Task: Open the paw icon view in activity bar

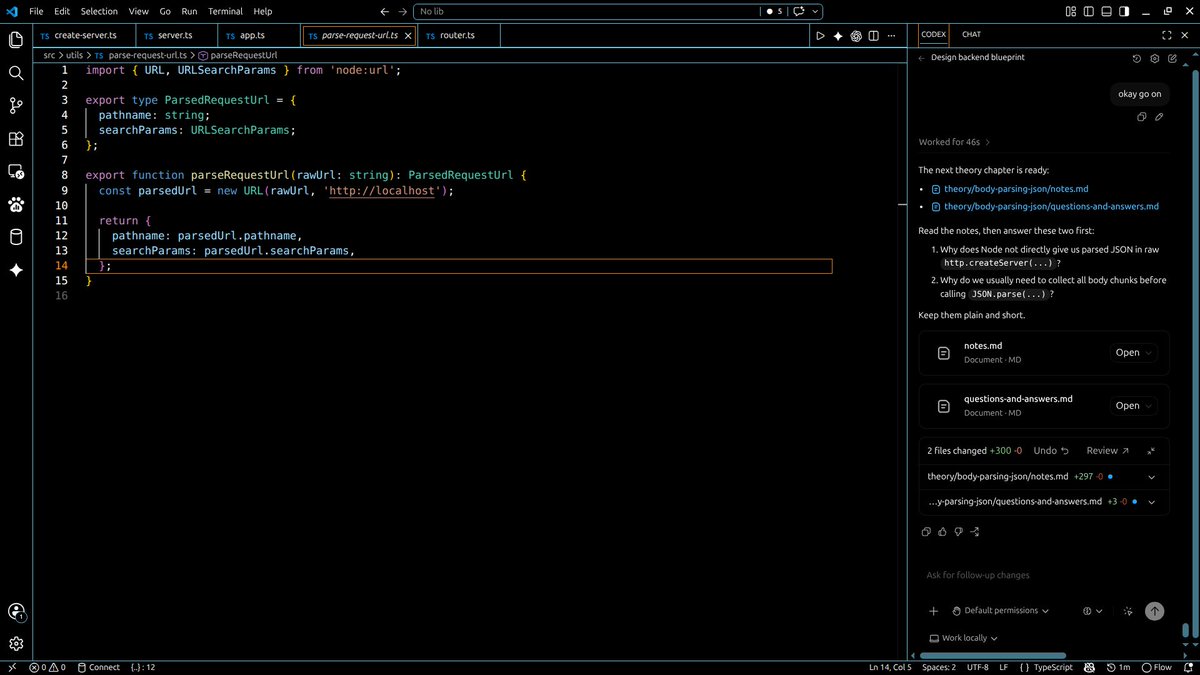Action: coord(16,205)
